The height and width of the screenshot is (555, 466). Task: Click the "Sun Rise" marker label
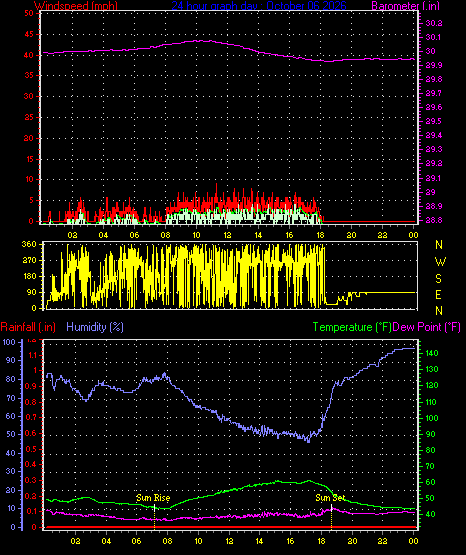pos(153,498)
